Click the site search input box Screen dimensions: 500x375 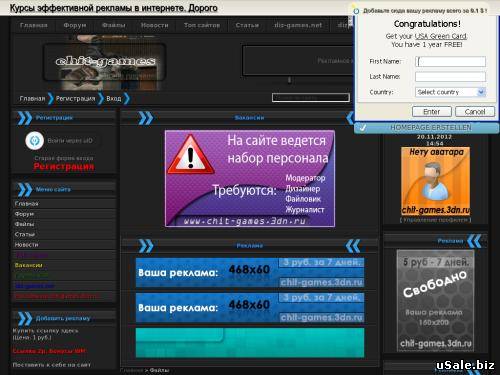311,98
